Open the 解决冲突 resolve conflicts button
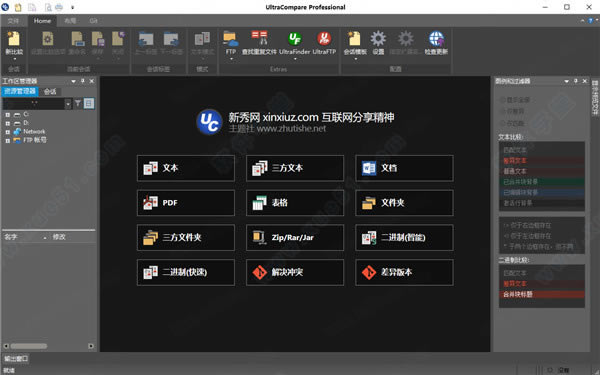The image size is (600, 375). click(295, 272)
